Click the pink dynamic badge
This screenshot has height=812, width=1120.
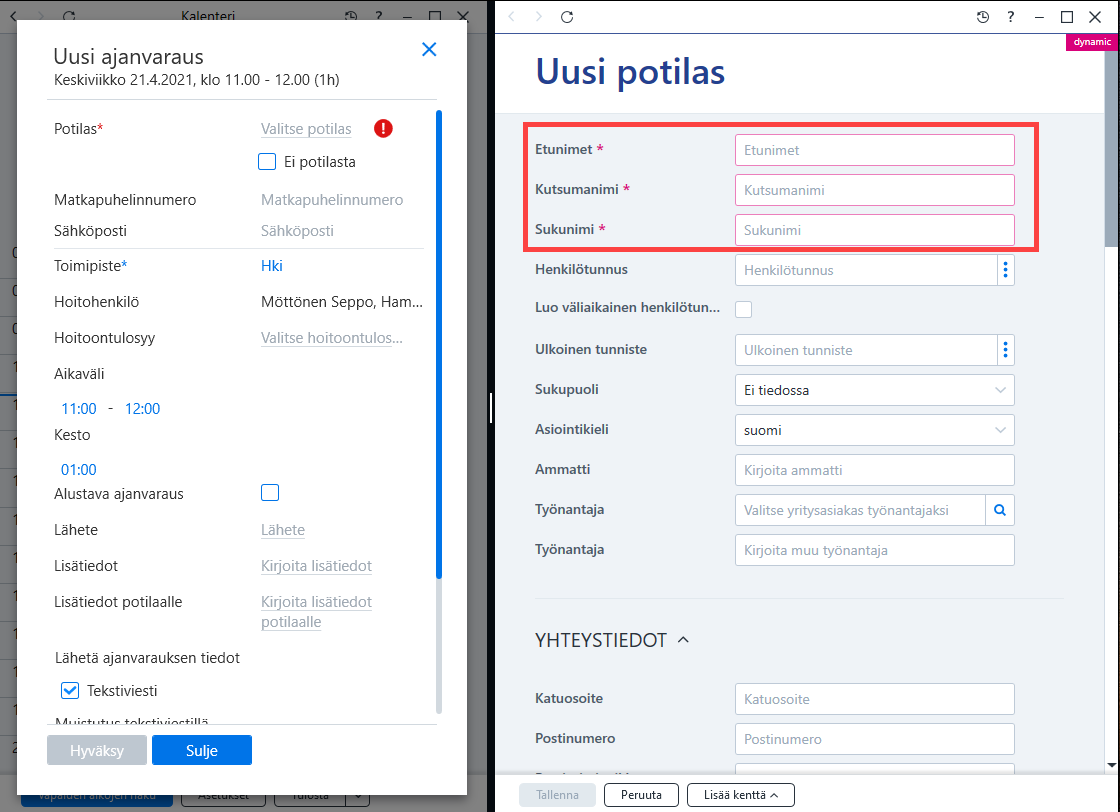pyautogui.click(x=1092, y=42)
